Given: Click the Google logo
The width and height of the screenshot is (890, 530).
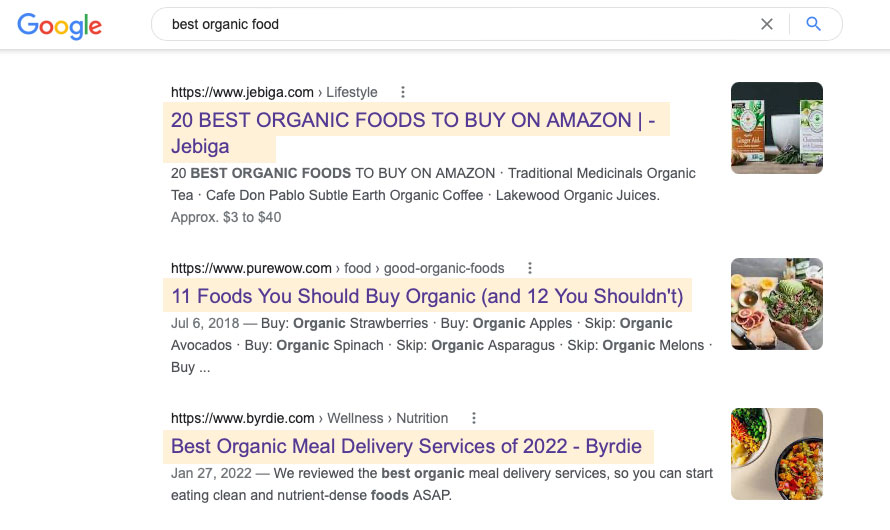Looking at the screenshot, I should click(x=60, y=25).
